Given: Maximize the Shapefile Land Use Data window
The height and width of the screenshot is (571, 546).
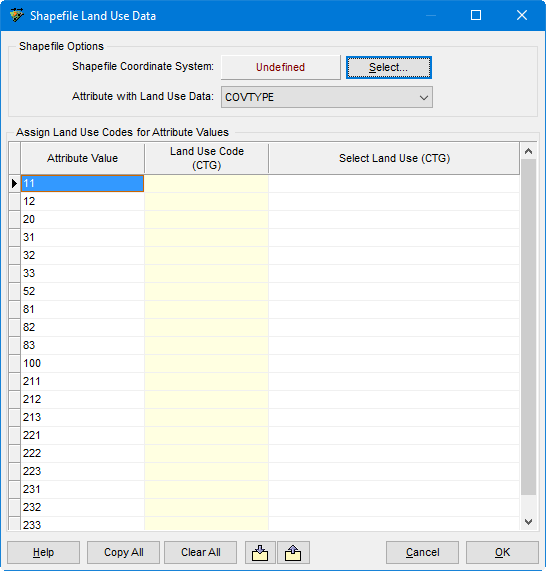Looking at the screenshot, I should click(476, 15).
